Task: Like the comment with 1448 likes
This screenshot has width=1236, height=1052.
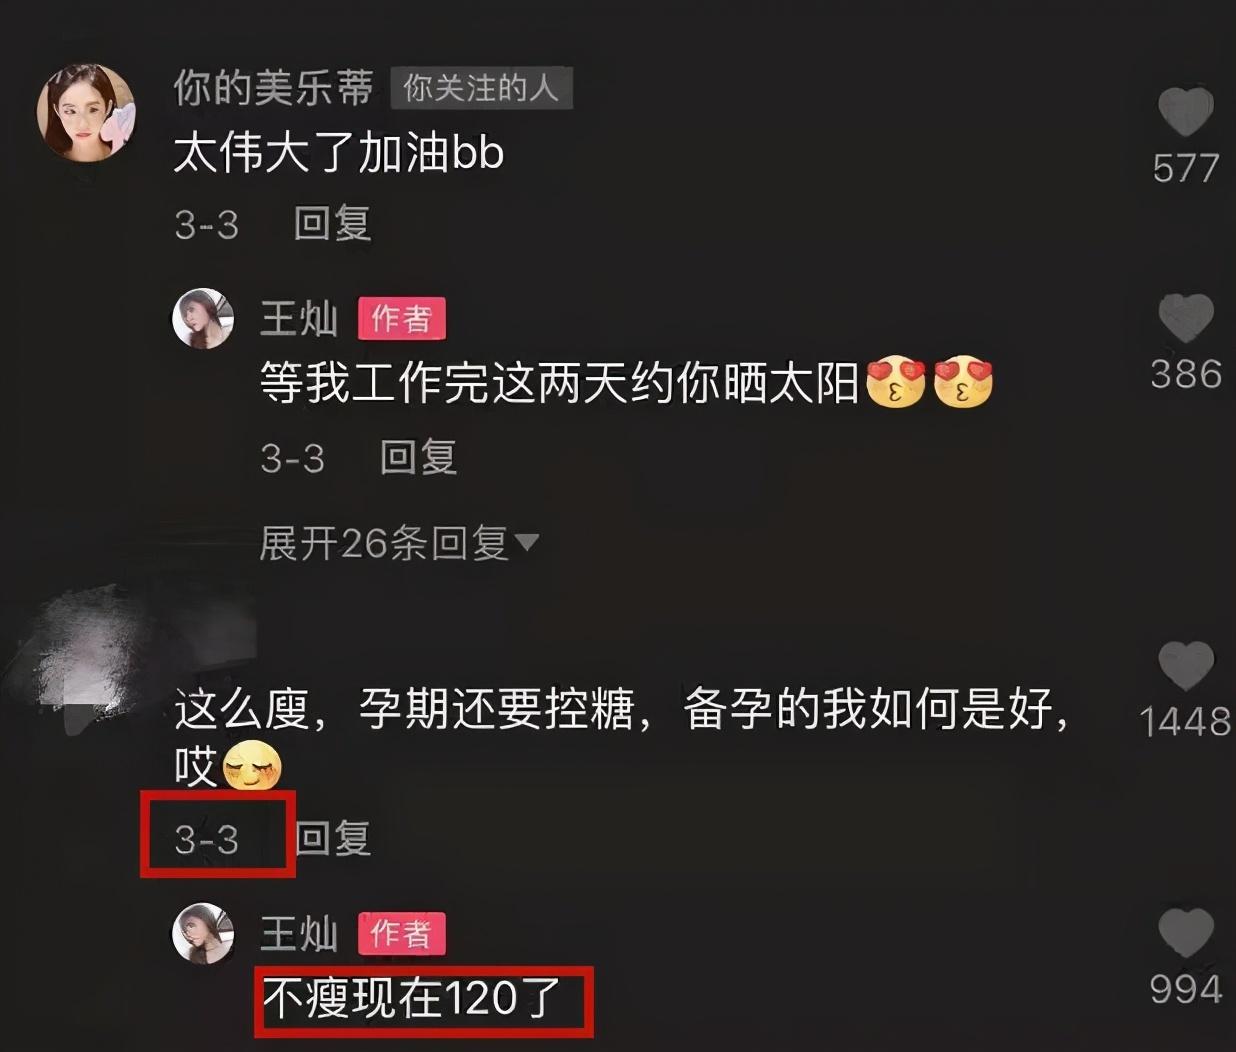Action: pos(1185,666)
